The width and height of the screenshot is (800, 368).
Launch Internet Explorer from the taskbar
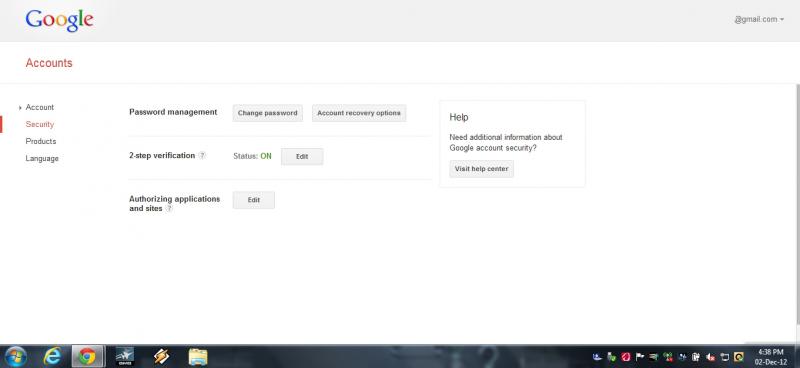click(52, 356)
